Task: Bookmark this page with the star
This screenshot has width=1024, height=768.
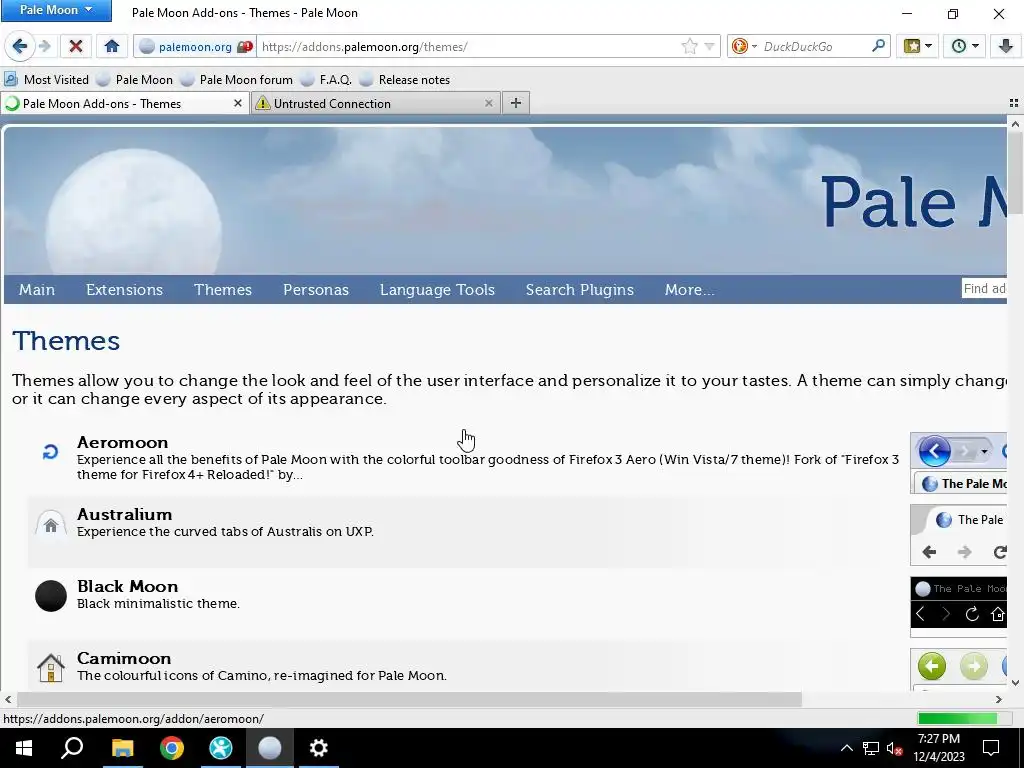Action: (x=689, y=46)
